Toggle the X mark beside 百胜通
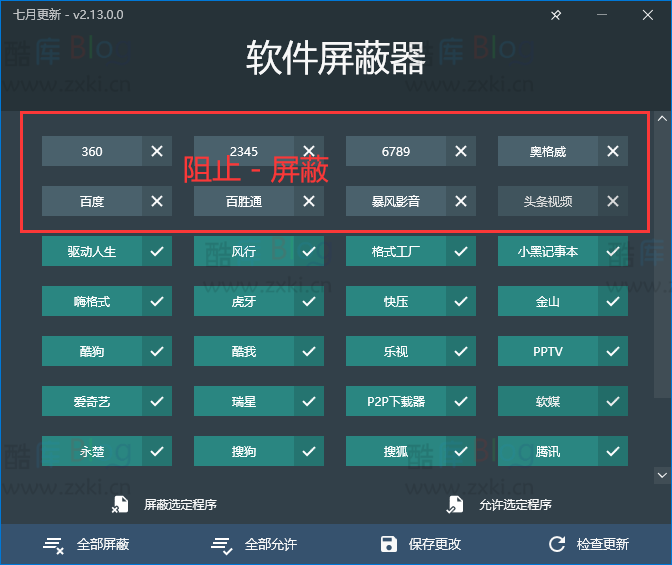This screenshot has width=672, height=565. [309, 201]
